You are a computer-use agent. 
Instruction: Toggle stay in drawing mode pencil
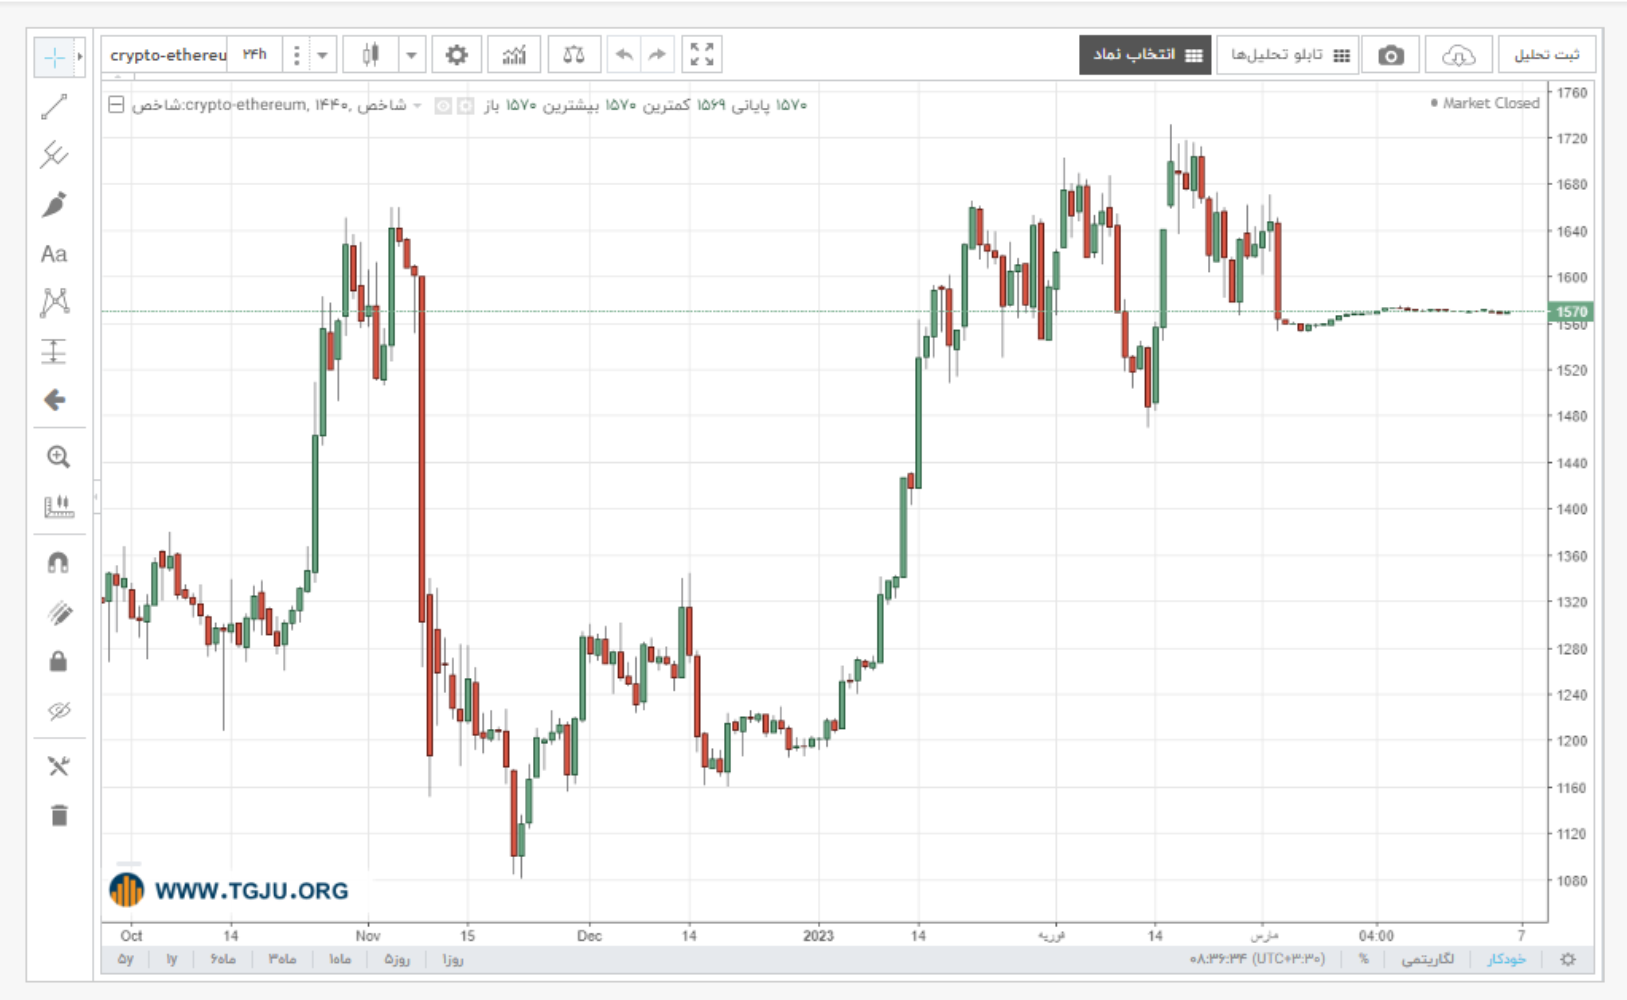click(58, 612)
